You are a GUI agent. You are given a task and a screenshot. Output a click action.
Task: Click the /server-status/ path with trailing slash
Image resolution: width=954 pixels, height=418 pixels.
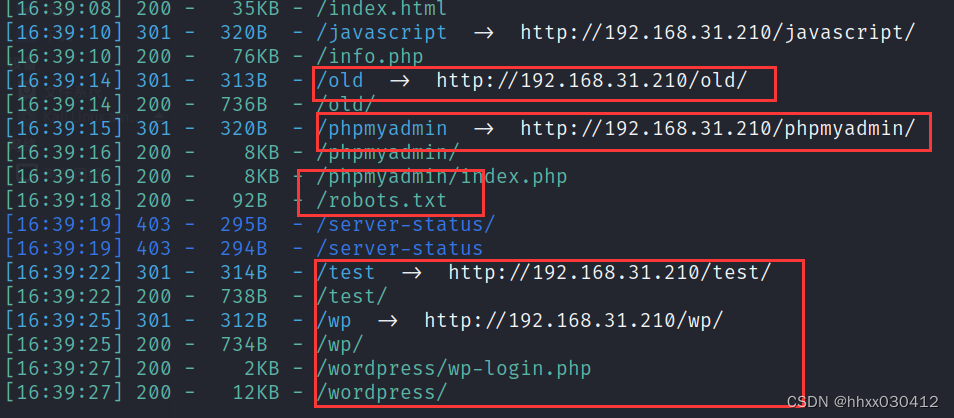[x=406, y=225]
